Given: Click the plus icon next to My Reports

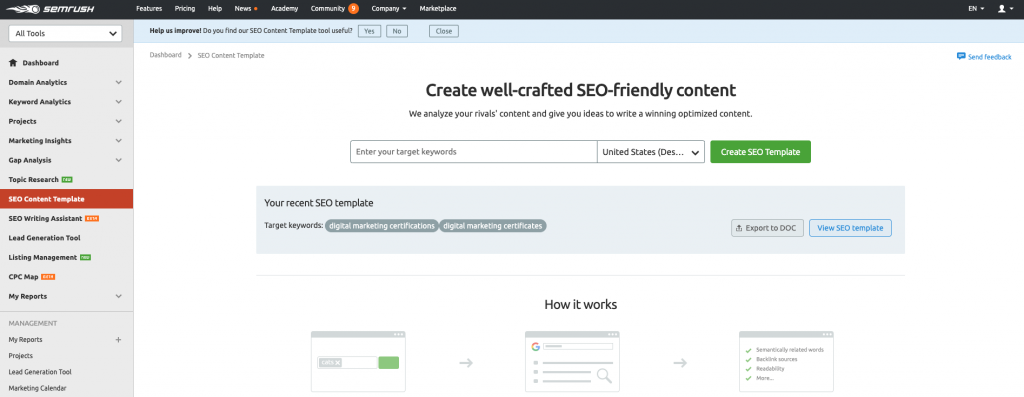Looking at the screenshot, I should (118, 340).
